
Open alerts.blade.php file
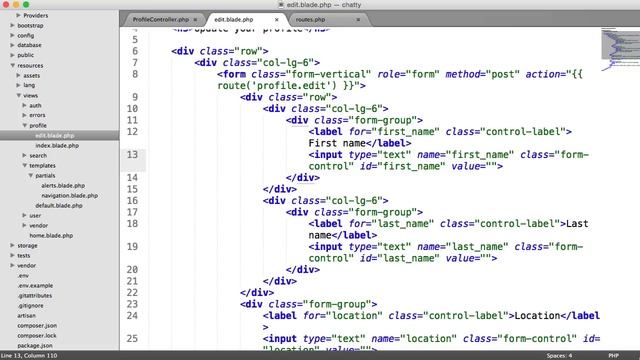(63, 186)
